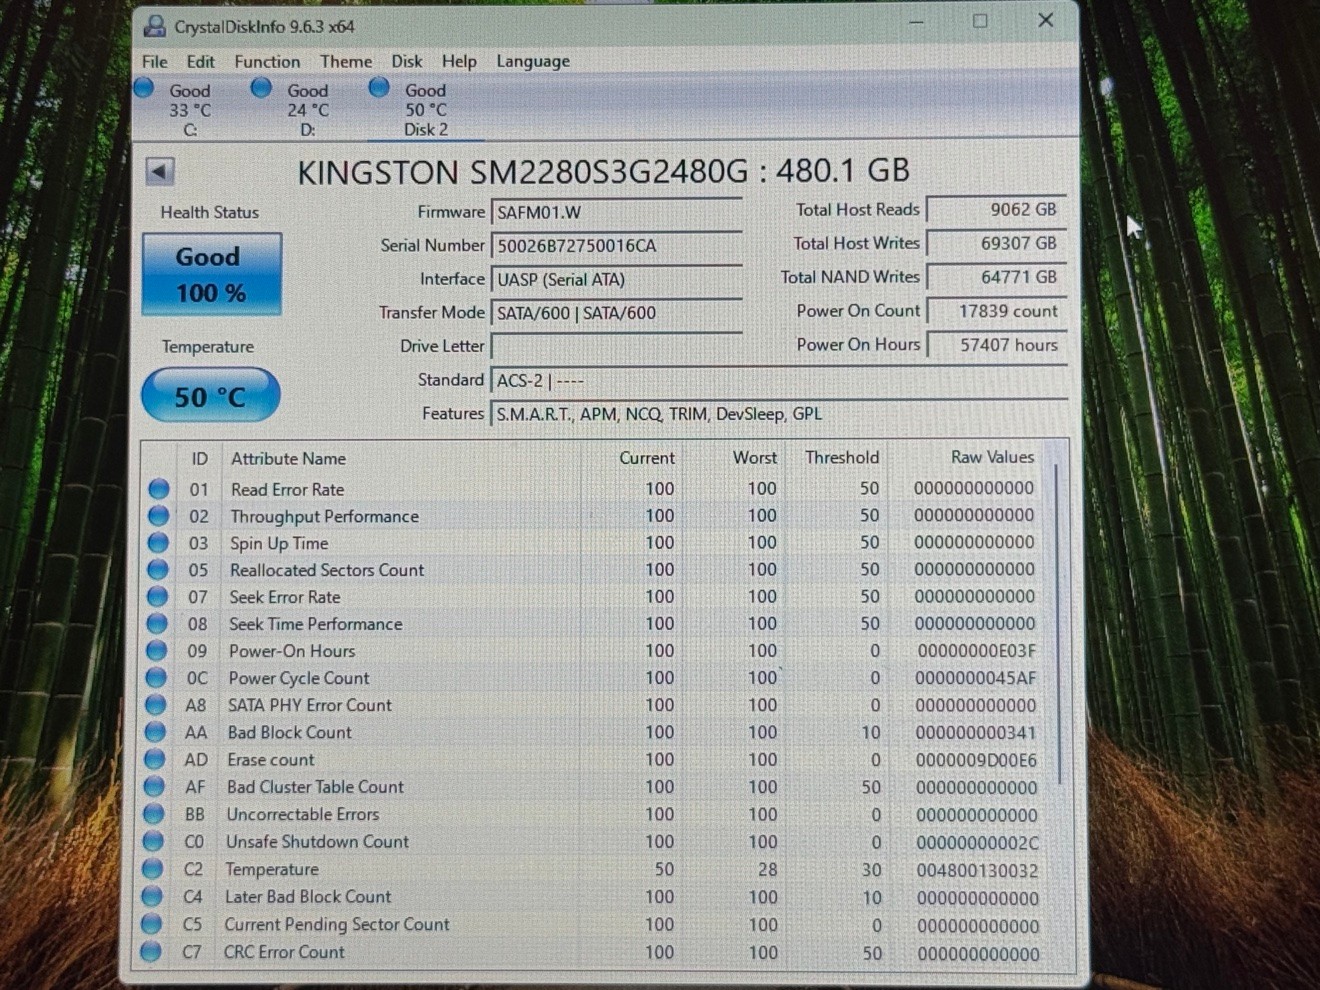Click status icon for Reallocated Sectors Count
1320x990 pixels.
point(157,570)
